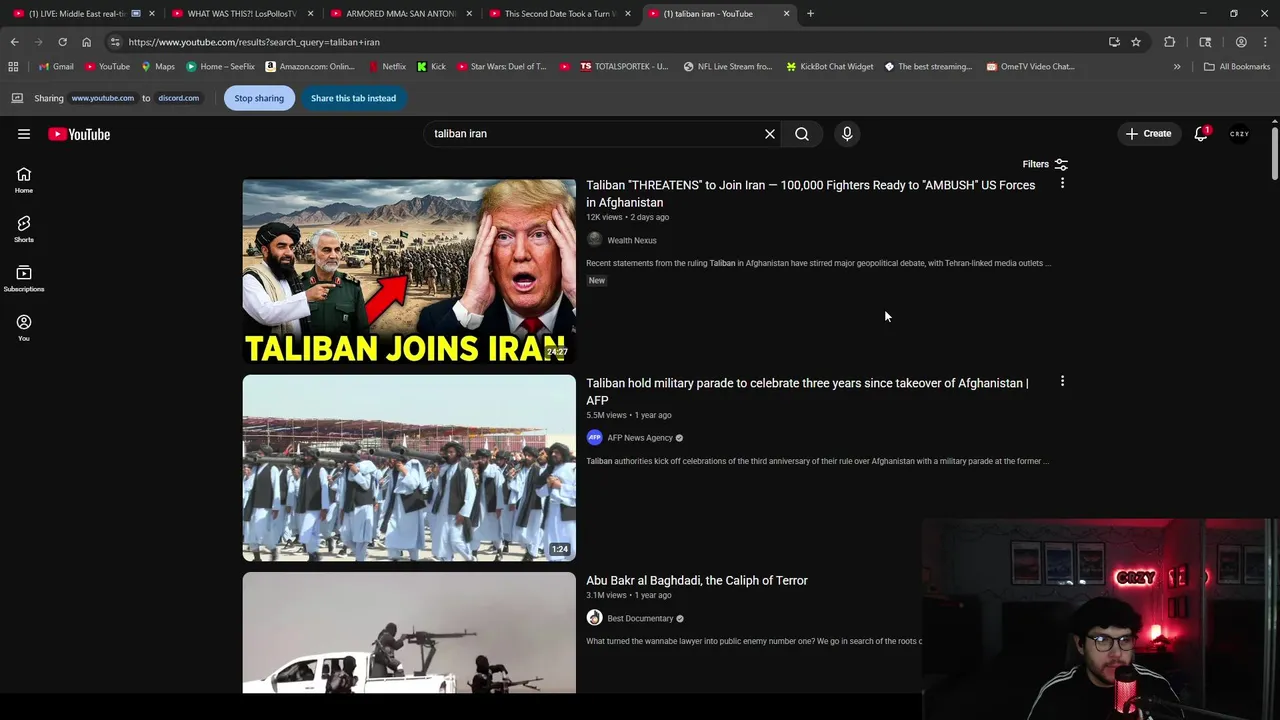Open the You section in sidebar
This screenshot has width=1280, height=720.
pyautogui.click(x=24, y=327)
